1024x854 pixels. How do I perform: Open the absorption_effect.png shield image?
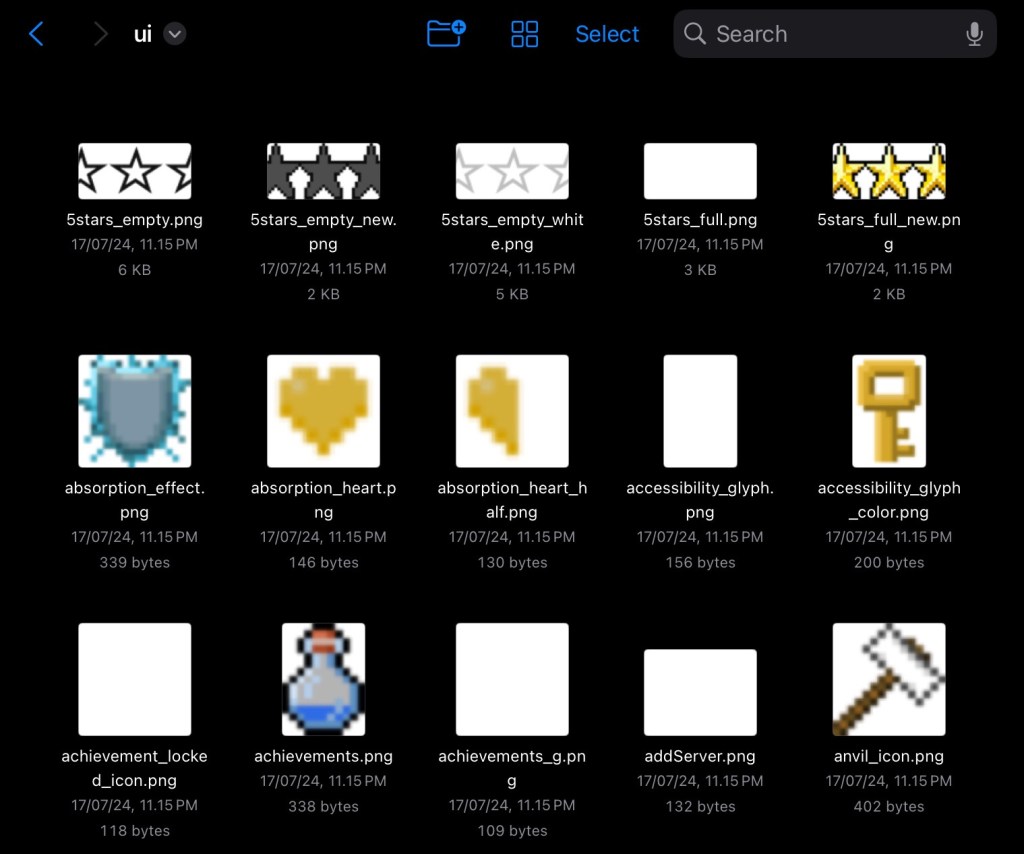click(x=135, y=411)
